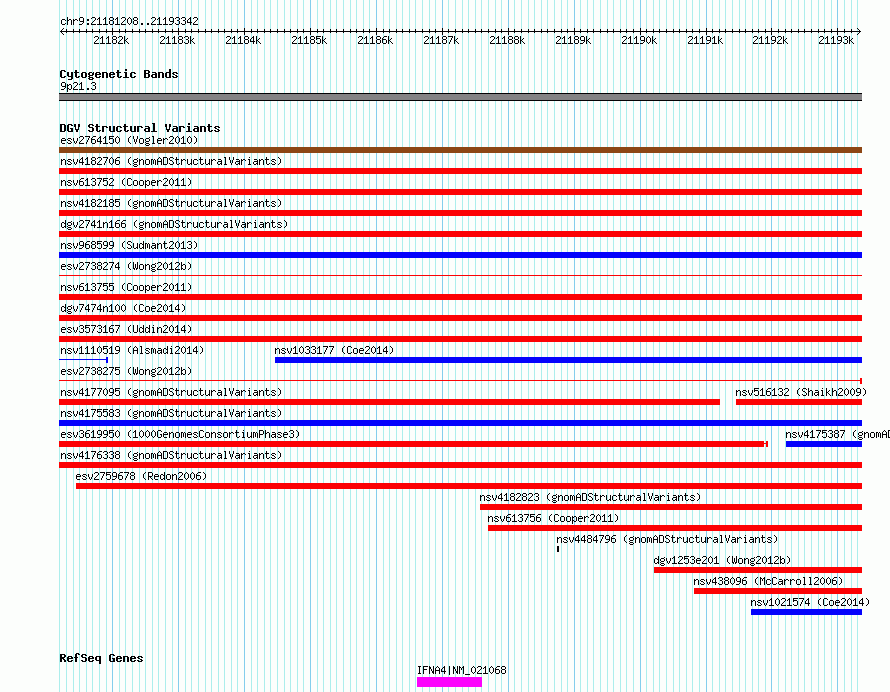Select the blue nsv4175583 variant bar
The image size is (890, 692).
[460, 423]
